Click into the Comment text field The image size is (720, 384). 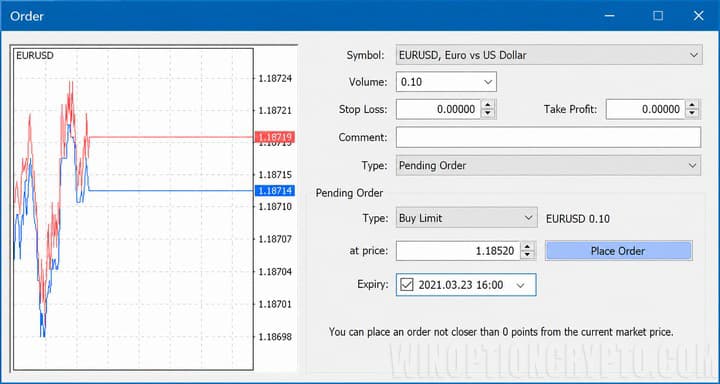[x=548, y=137]
